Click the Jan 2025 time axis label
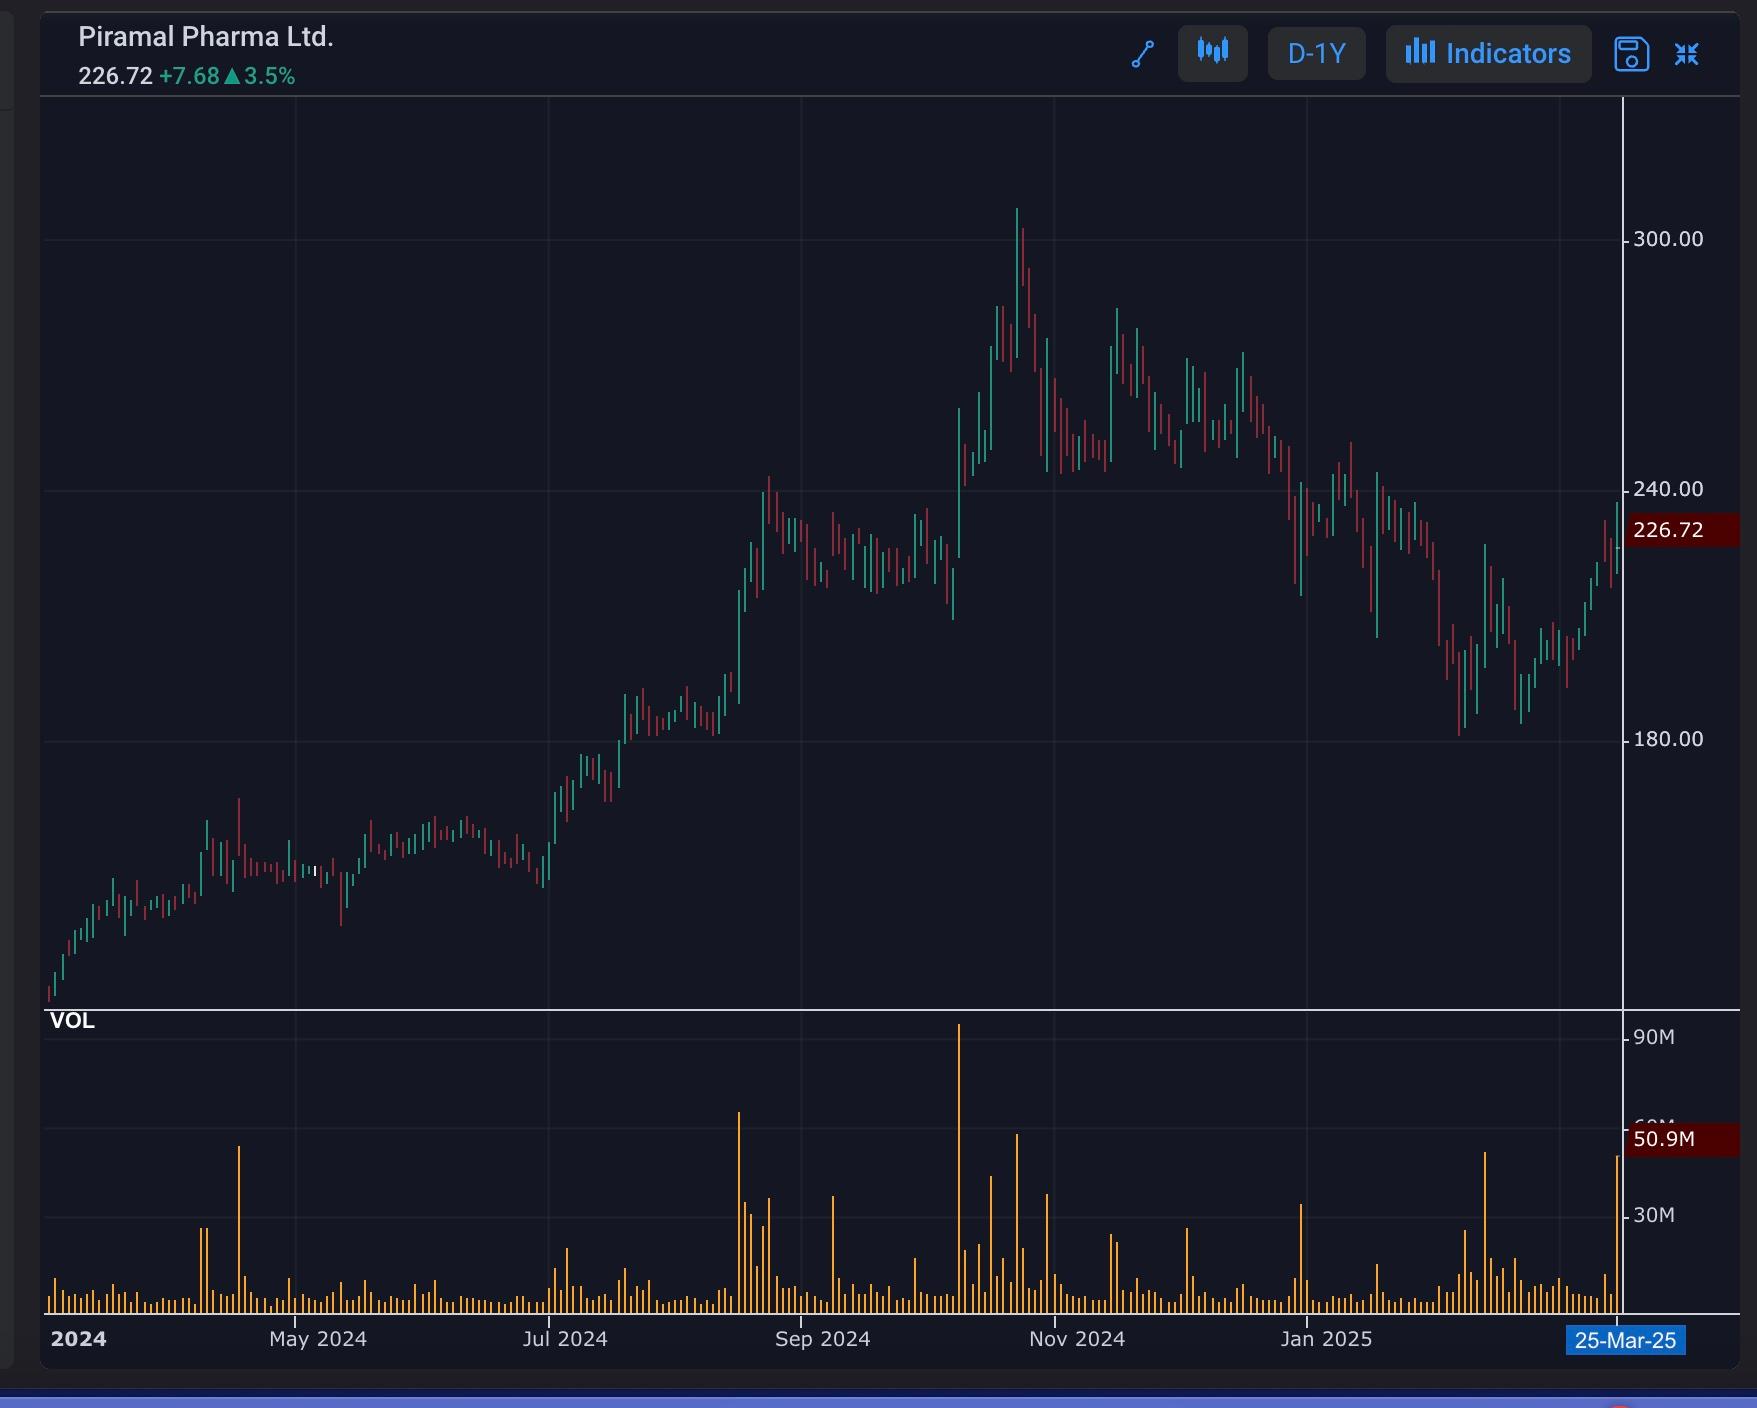1757x1408 pixels. (1326, 1339)
